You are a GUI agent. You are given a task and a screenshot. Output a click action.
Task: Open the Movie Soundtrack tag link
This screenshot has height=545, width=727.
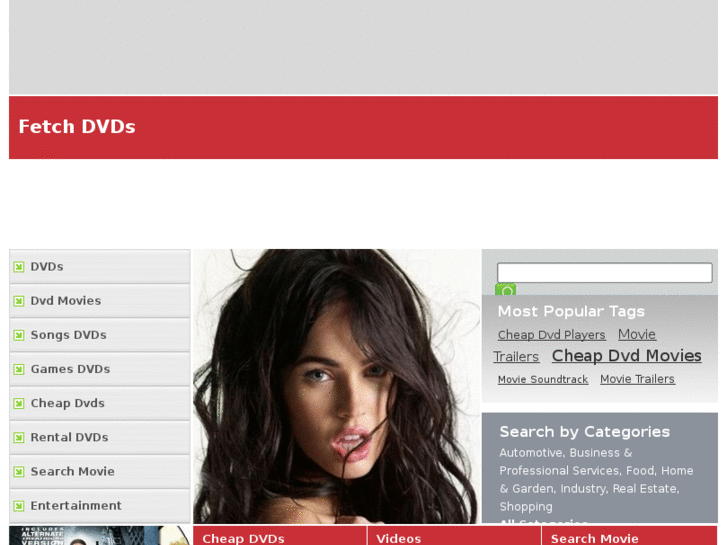point(543,379)
